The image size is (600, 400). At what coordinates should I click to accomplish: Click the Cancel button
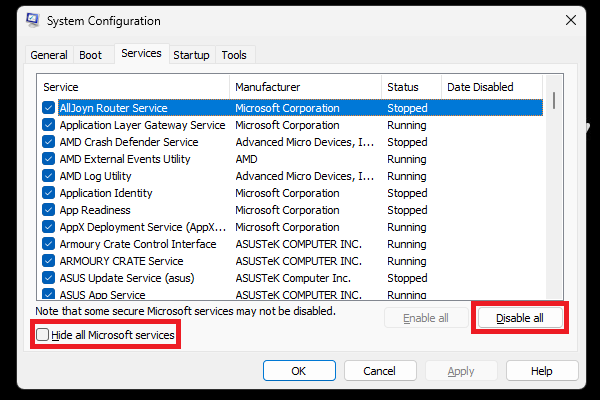[x=379, y=371]
